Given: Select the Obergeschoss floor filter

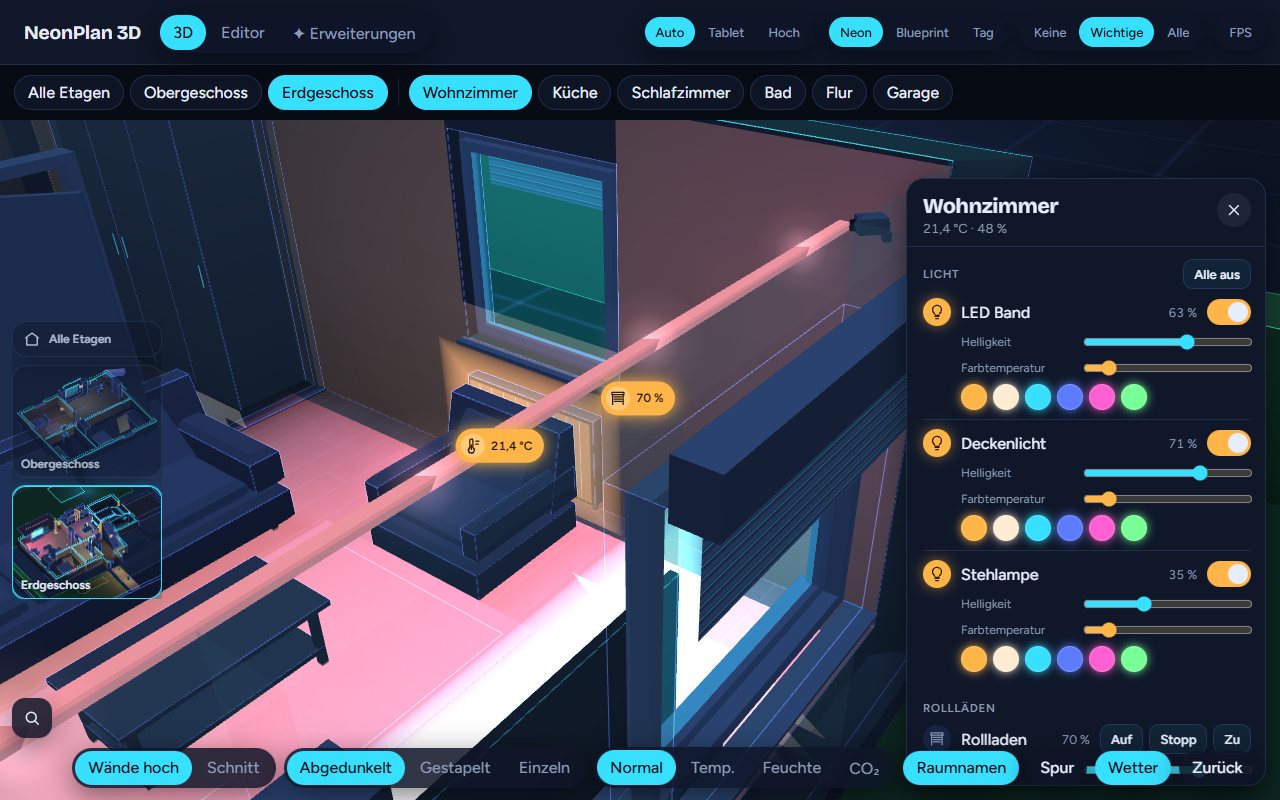Looking at the screenshot, I should click(x=196, y=93).
